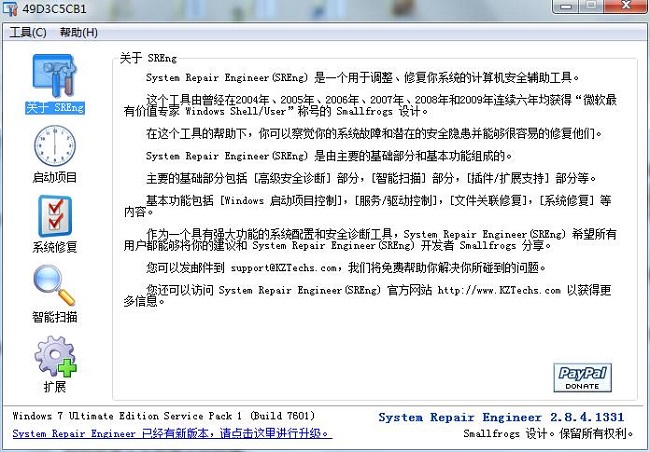Maximize the SREng window
The height and width of the screenshot is (452, 650).
(x=591, y=6)
